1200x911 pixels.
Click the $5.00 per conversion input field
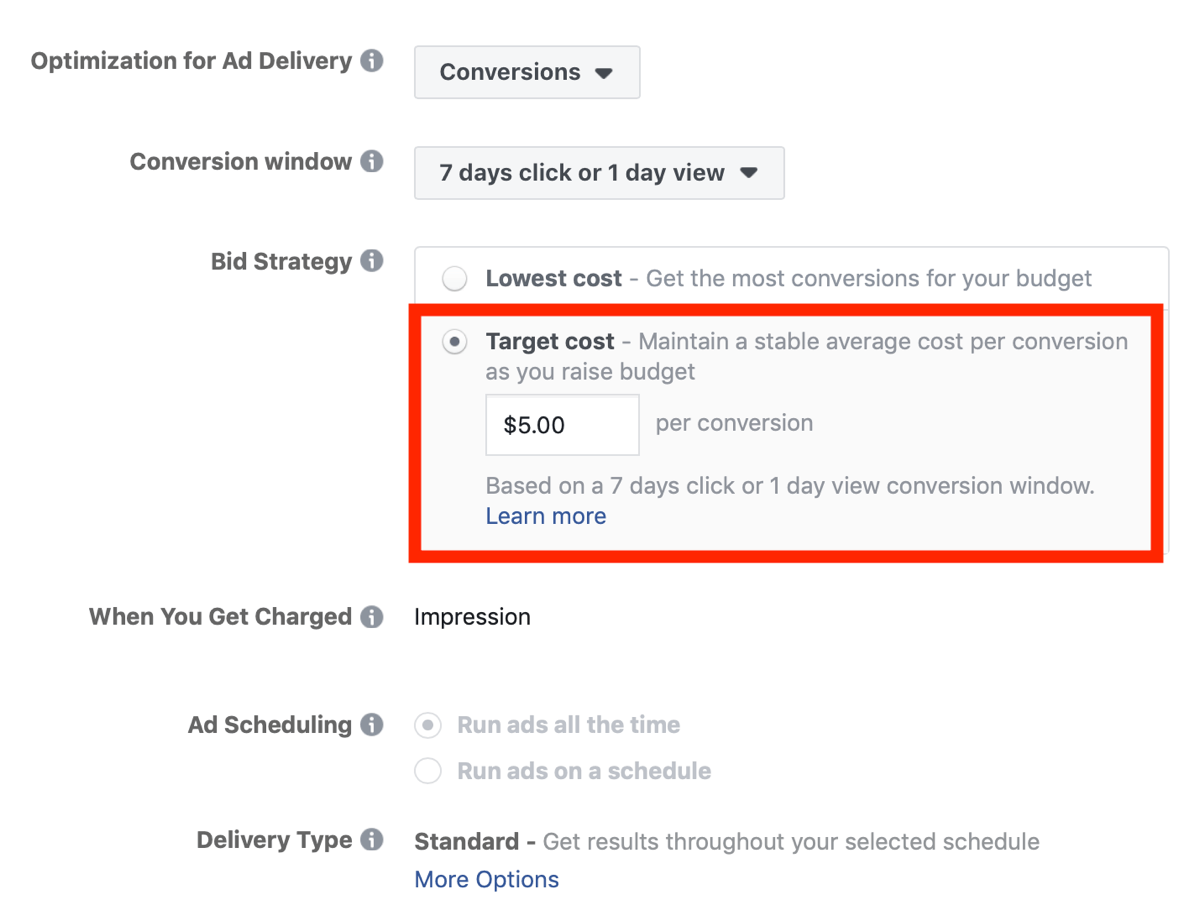(x=562, y=425)
